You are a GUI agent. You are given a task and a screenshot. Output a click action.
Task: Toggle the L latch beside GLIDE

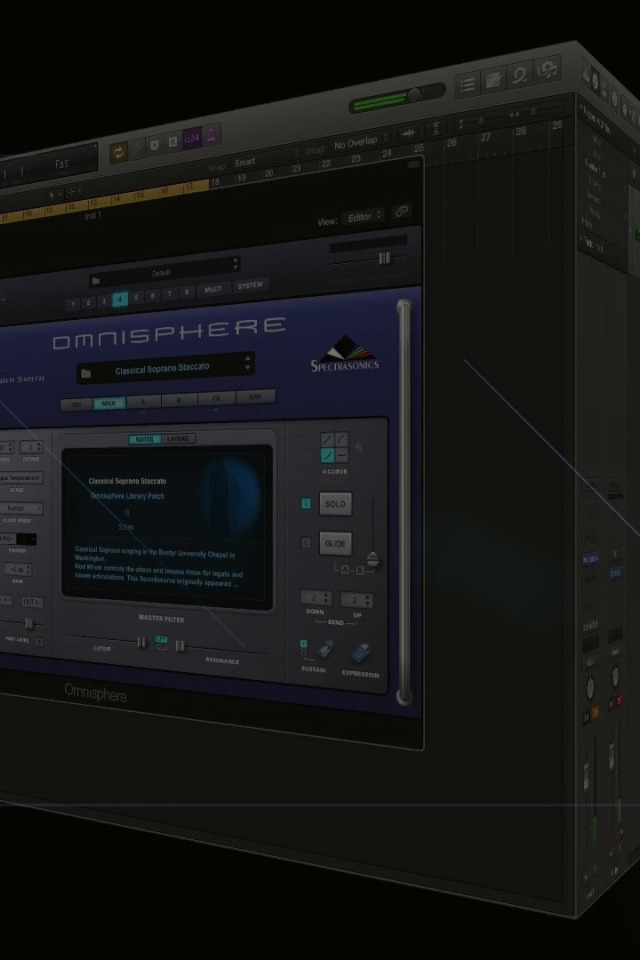(x=306, y=542)
